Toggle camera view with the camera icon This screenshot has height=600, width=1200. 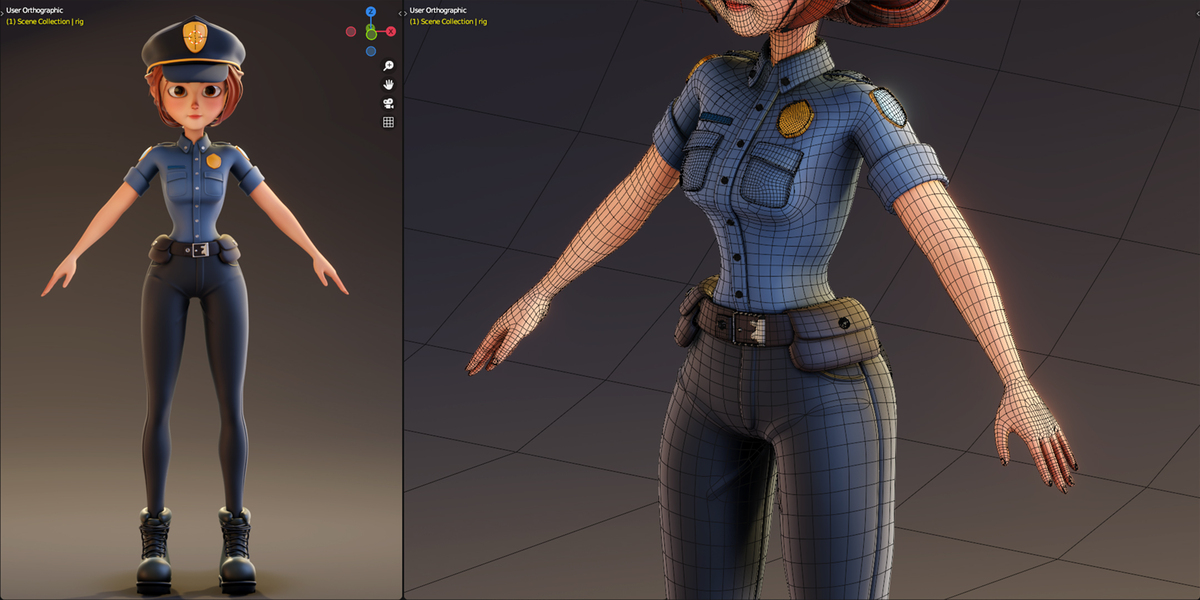388,103
